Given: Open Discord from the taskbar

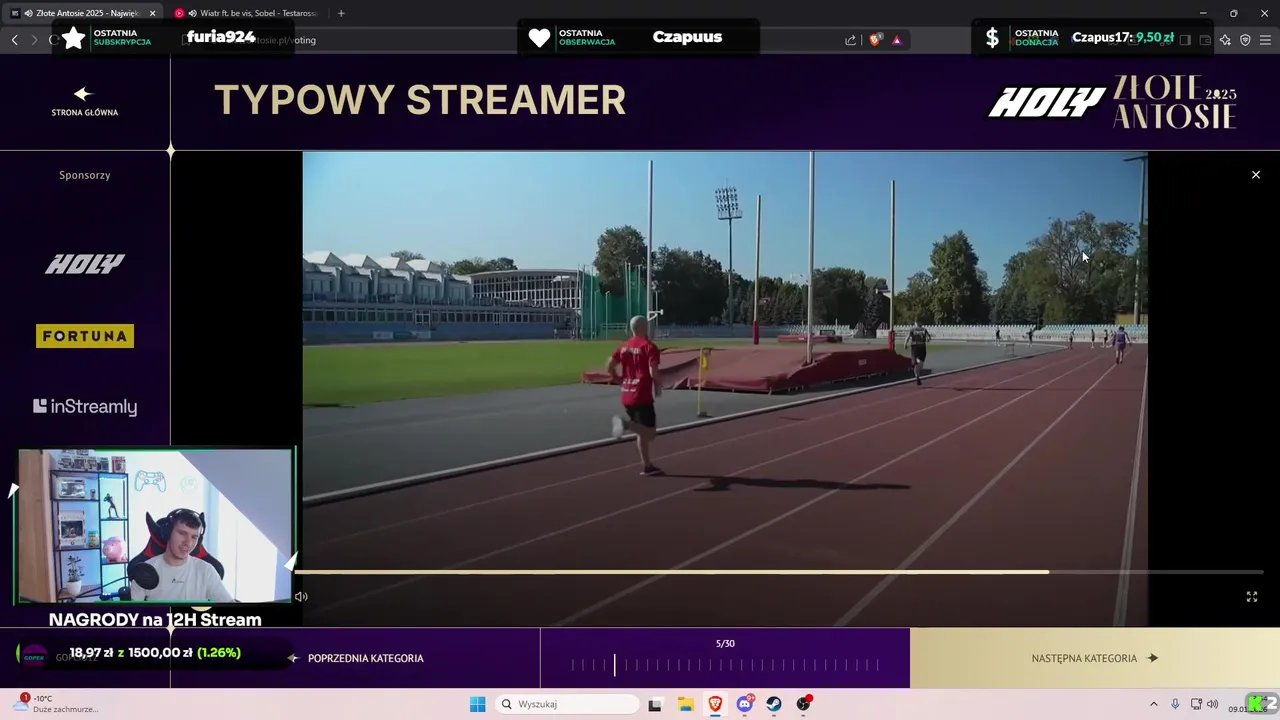Looking at the screenshot, I should [x=745, y=704].
